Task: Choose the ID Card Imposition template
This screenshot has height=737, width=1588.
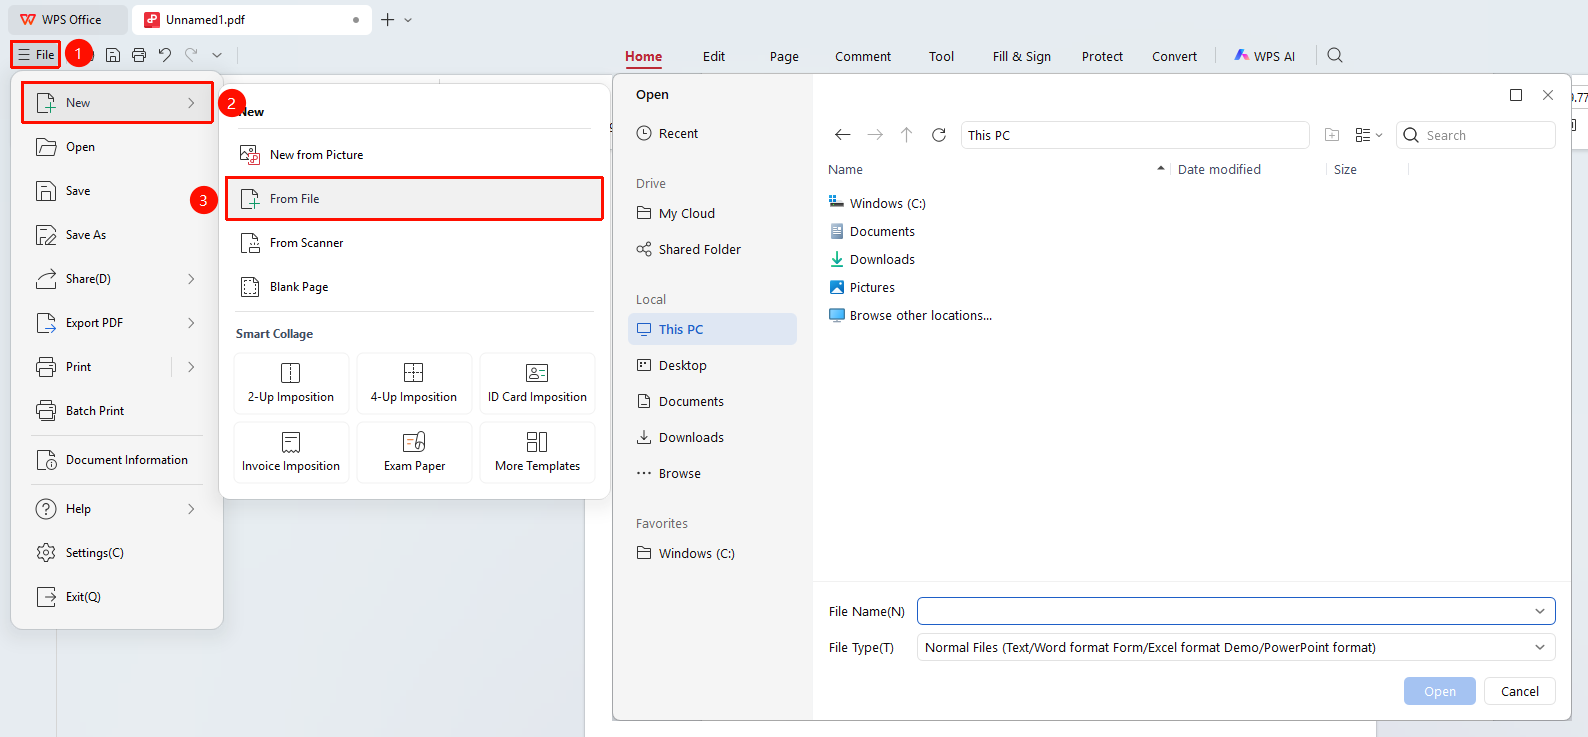Action: point(537,384)
